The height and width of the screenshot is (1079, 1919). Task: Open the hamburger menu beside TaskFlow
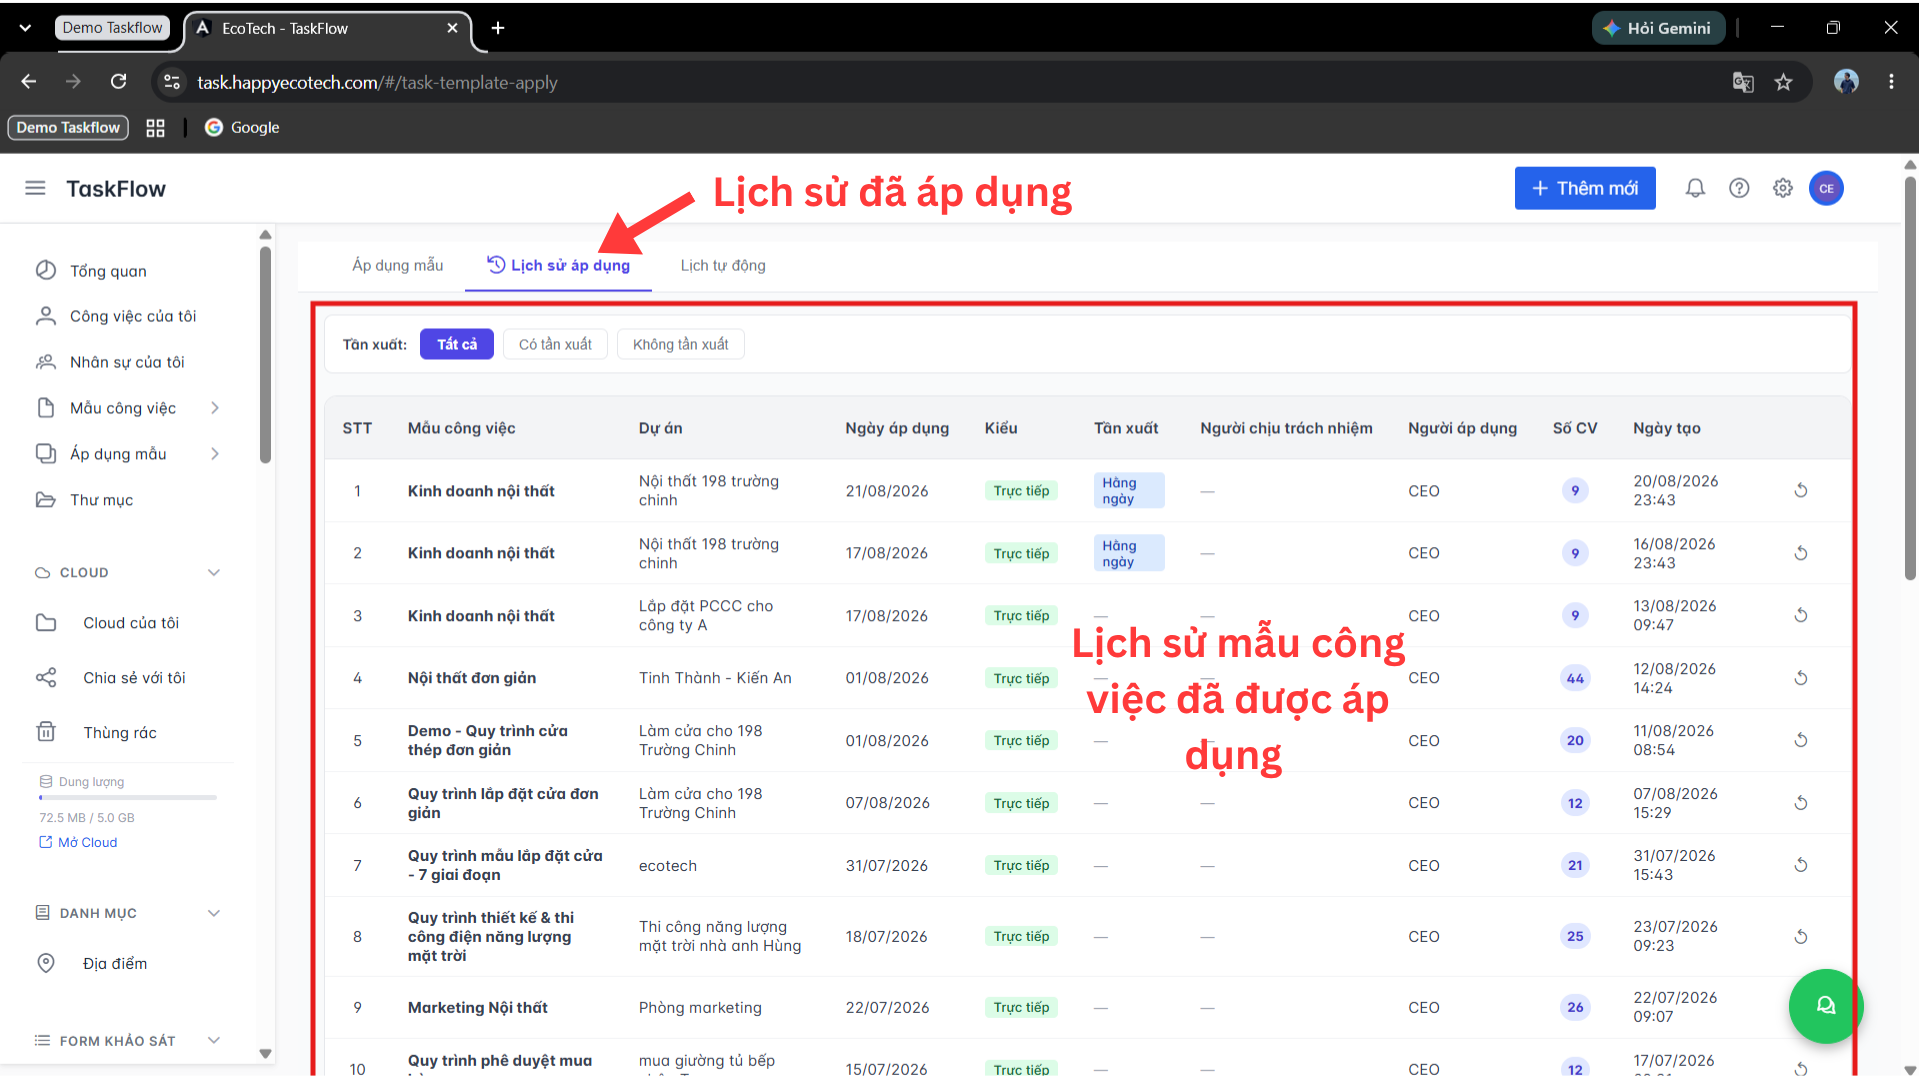point(35,188)
